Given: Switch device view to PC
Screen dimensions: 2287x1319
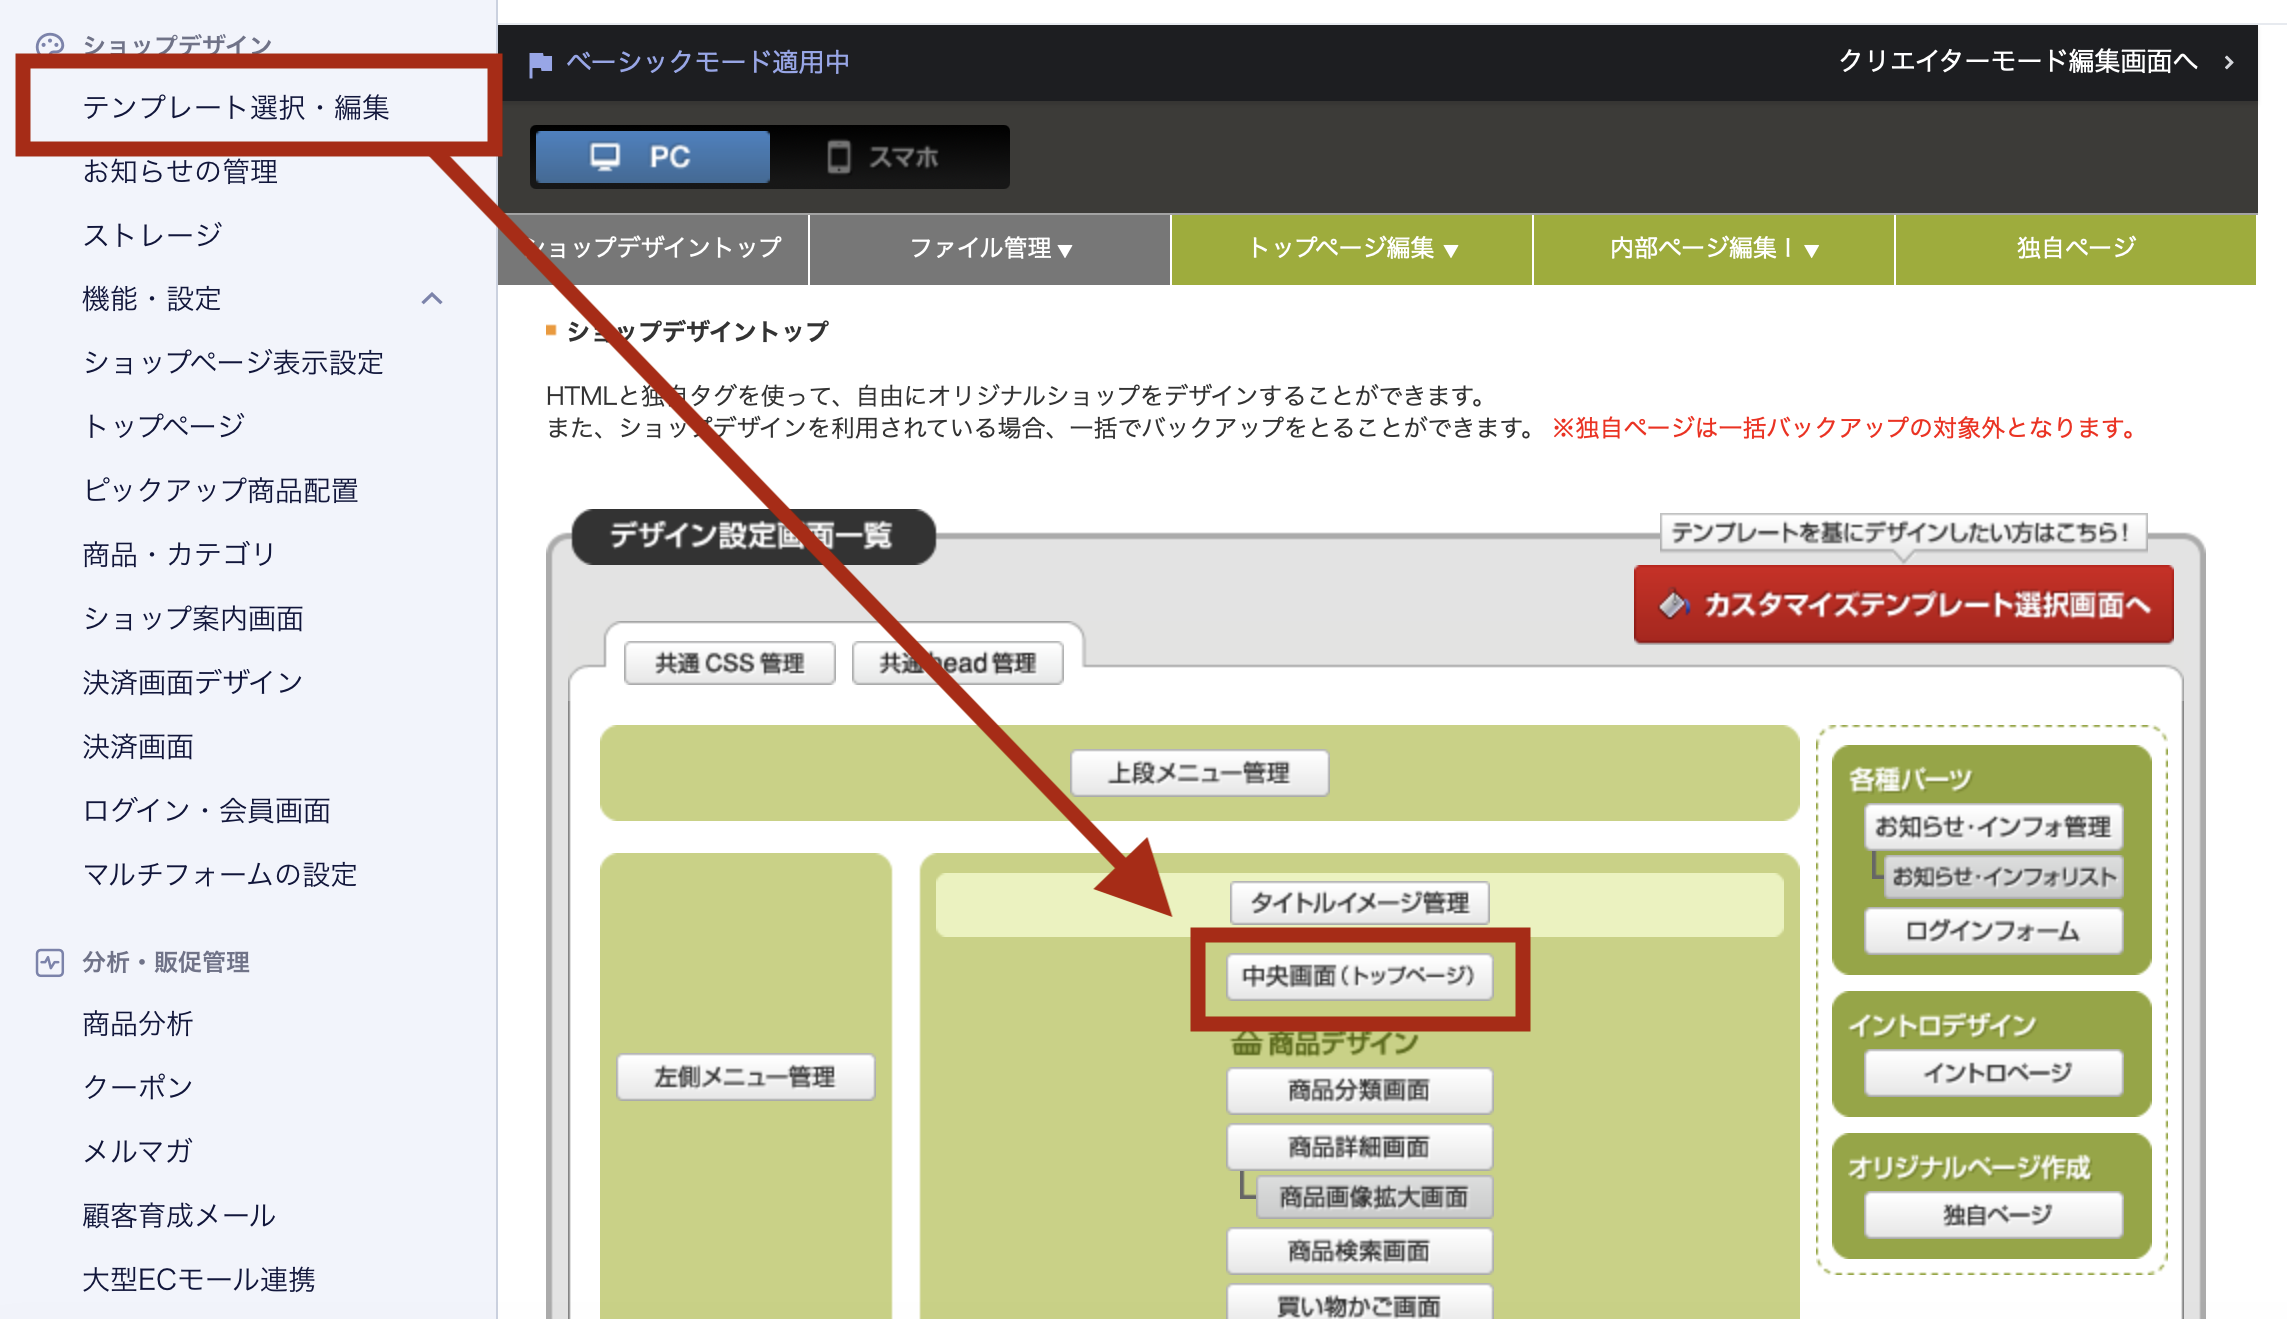Looking at the screenshot, I should coord(652,157).
